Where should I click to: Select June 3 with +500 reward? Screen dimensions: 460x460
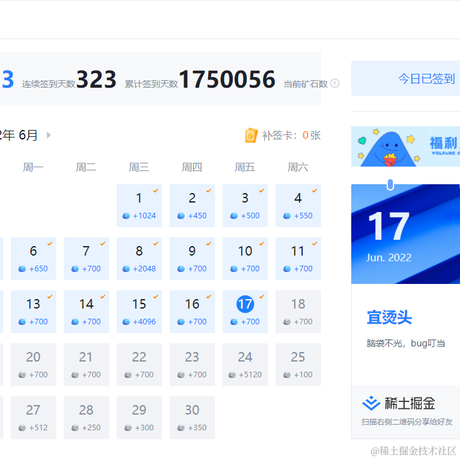245,206
